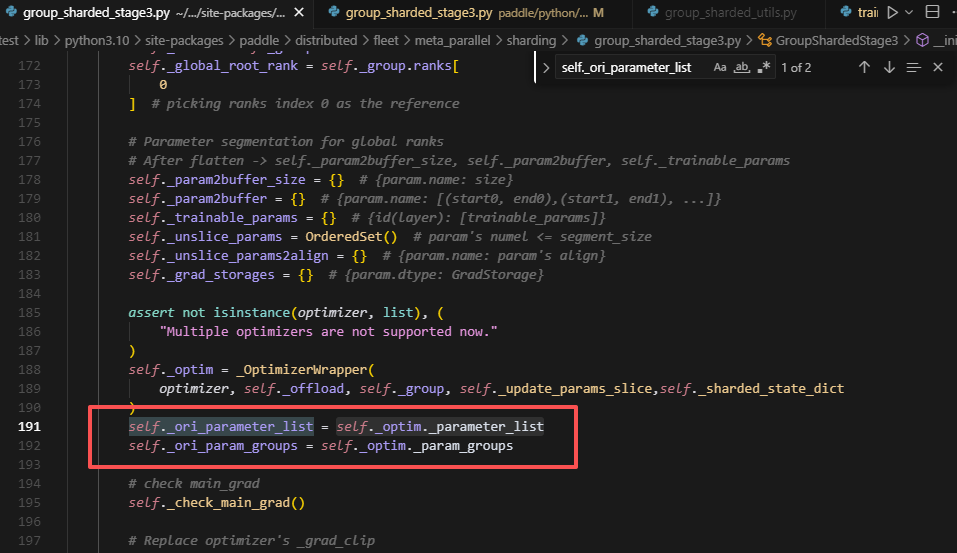Split the editor with layout icon
This screenshot has width=957, height=553.
[934, 13]
